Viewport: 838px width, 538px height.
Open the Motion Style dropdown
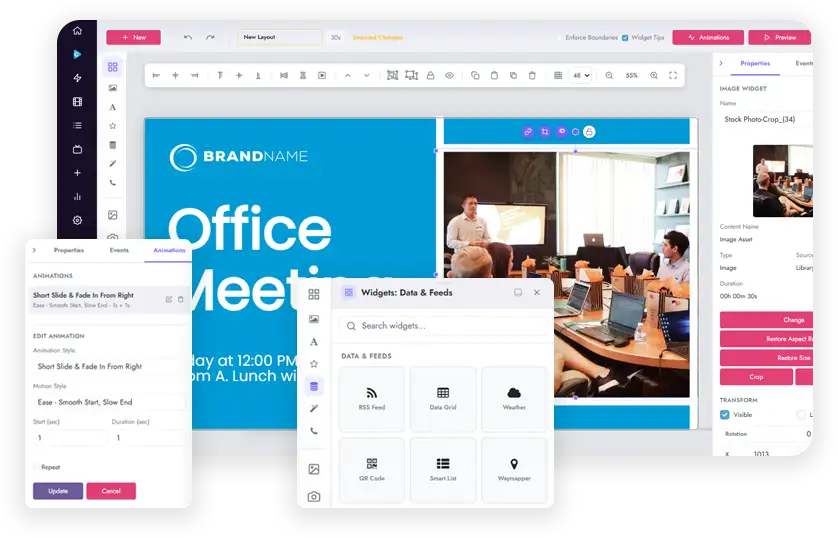[109, 402]
